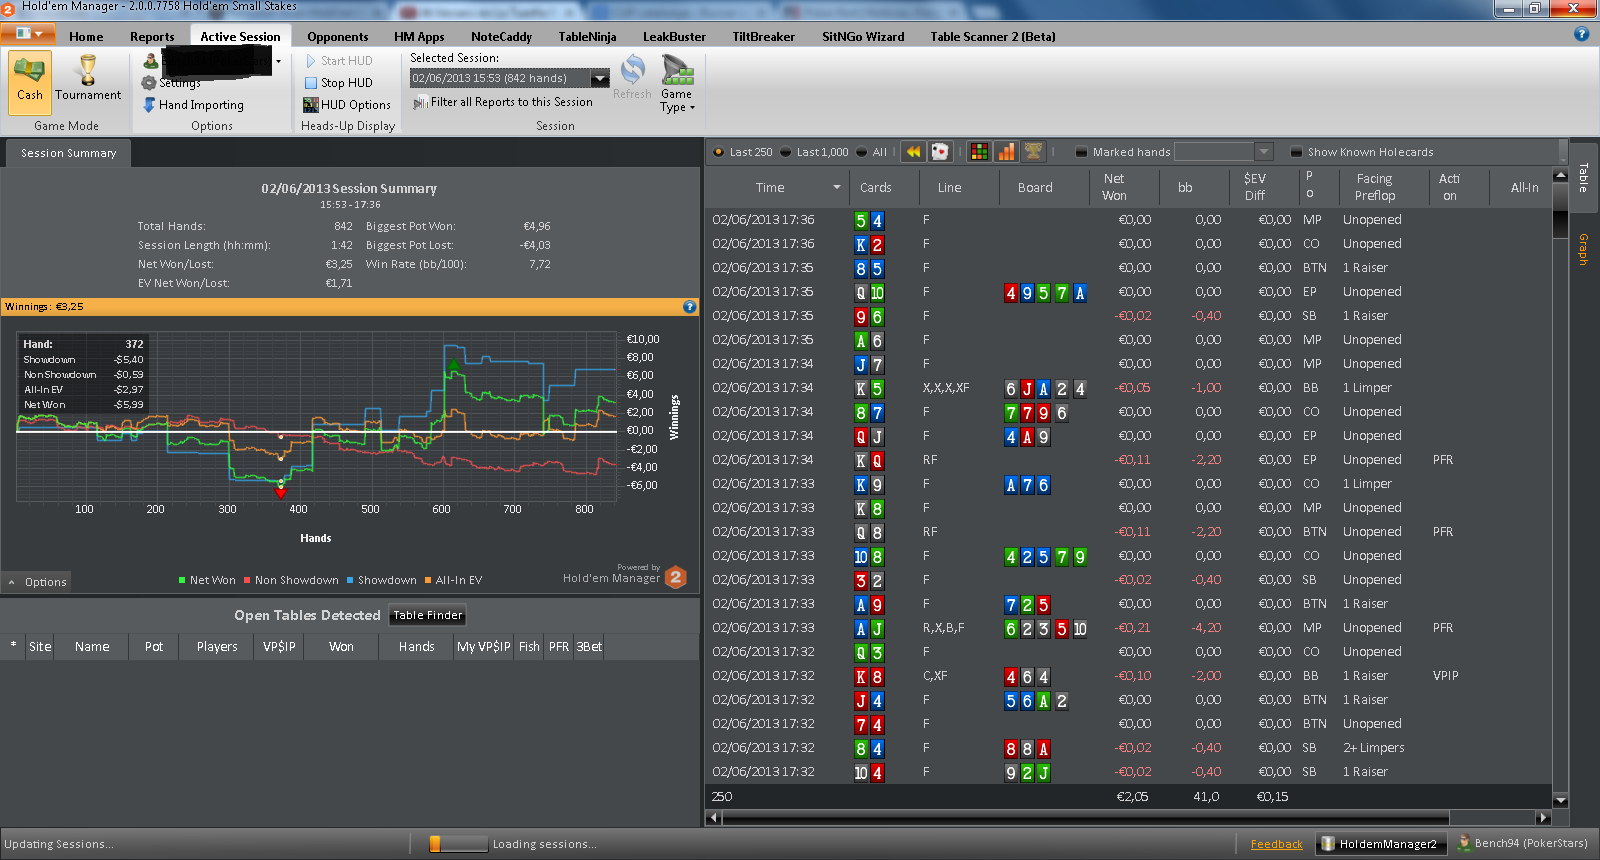
Task: Click hands table scroll down arrow
Action: [1560, 800]
